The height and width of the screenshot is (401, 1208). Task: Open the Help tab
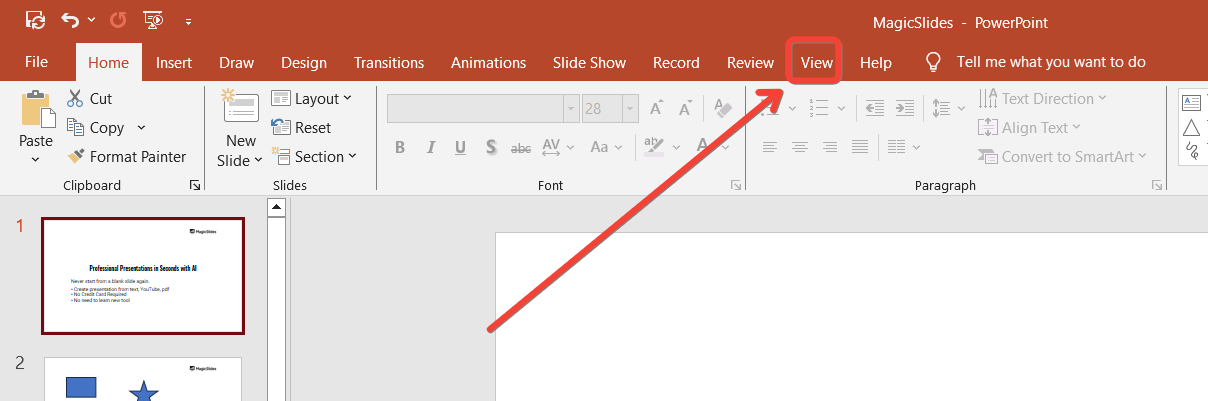(876, 62)
